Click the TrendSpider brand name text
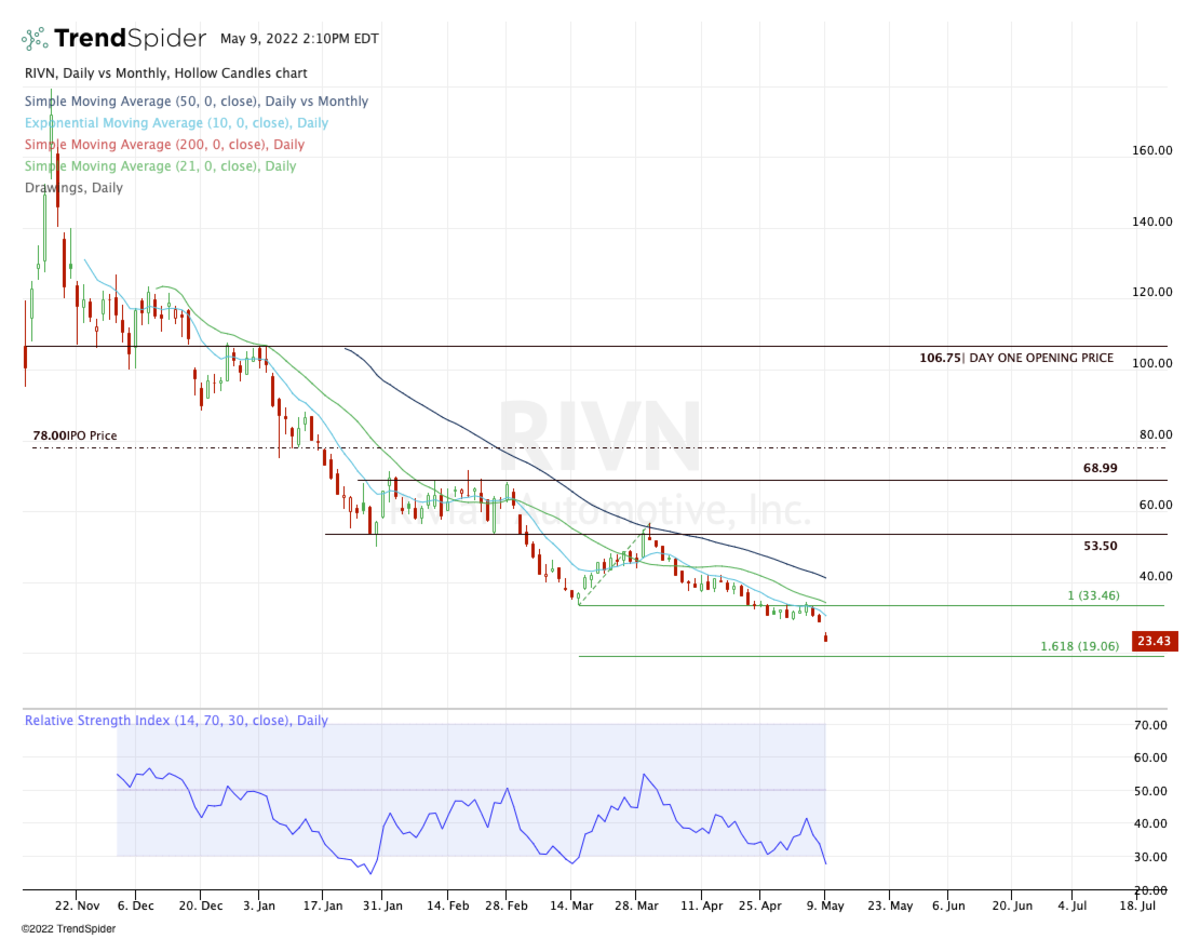The image size is (1200, 939). click(x=129, y=40)
